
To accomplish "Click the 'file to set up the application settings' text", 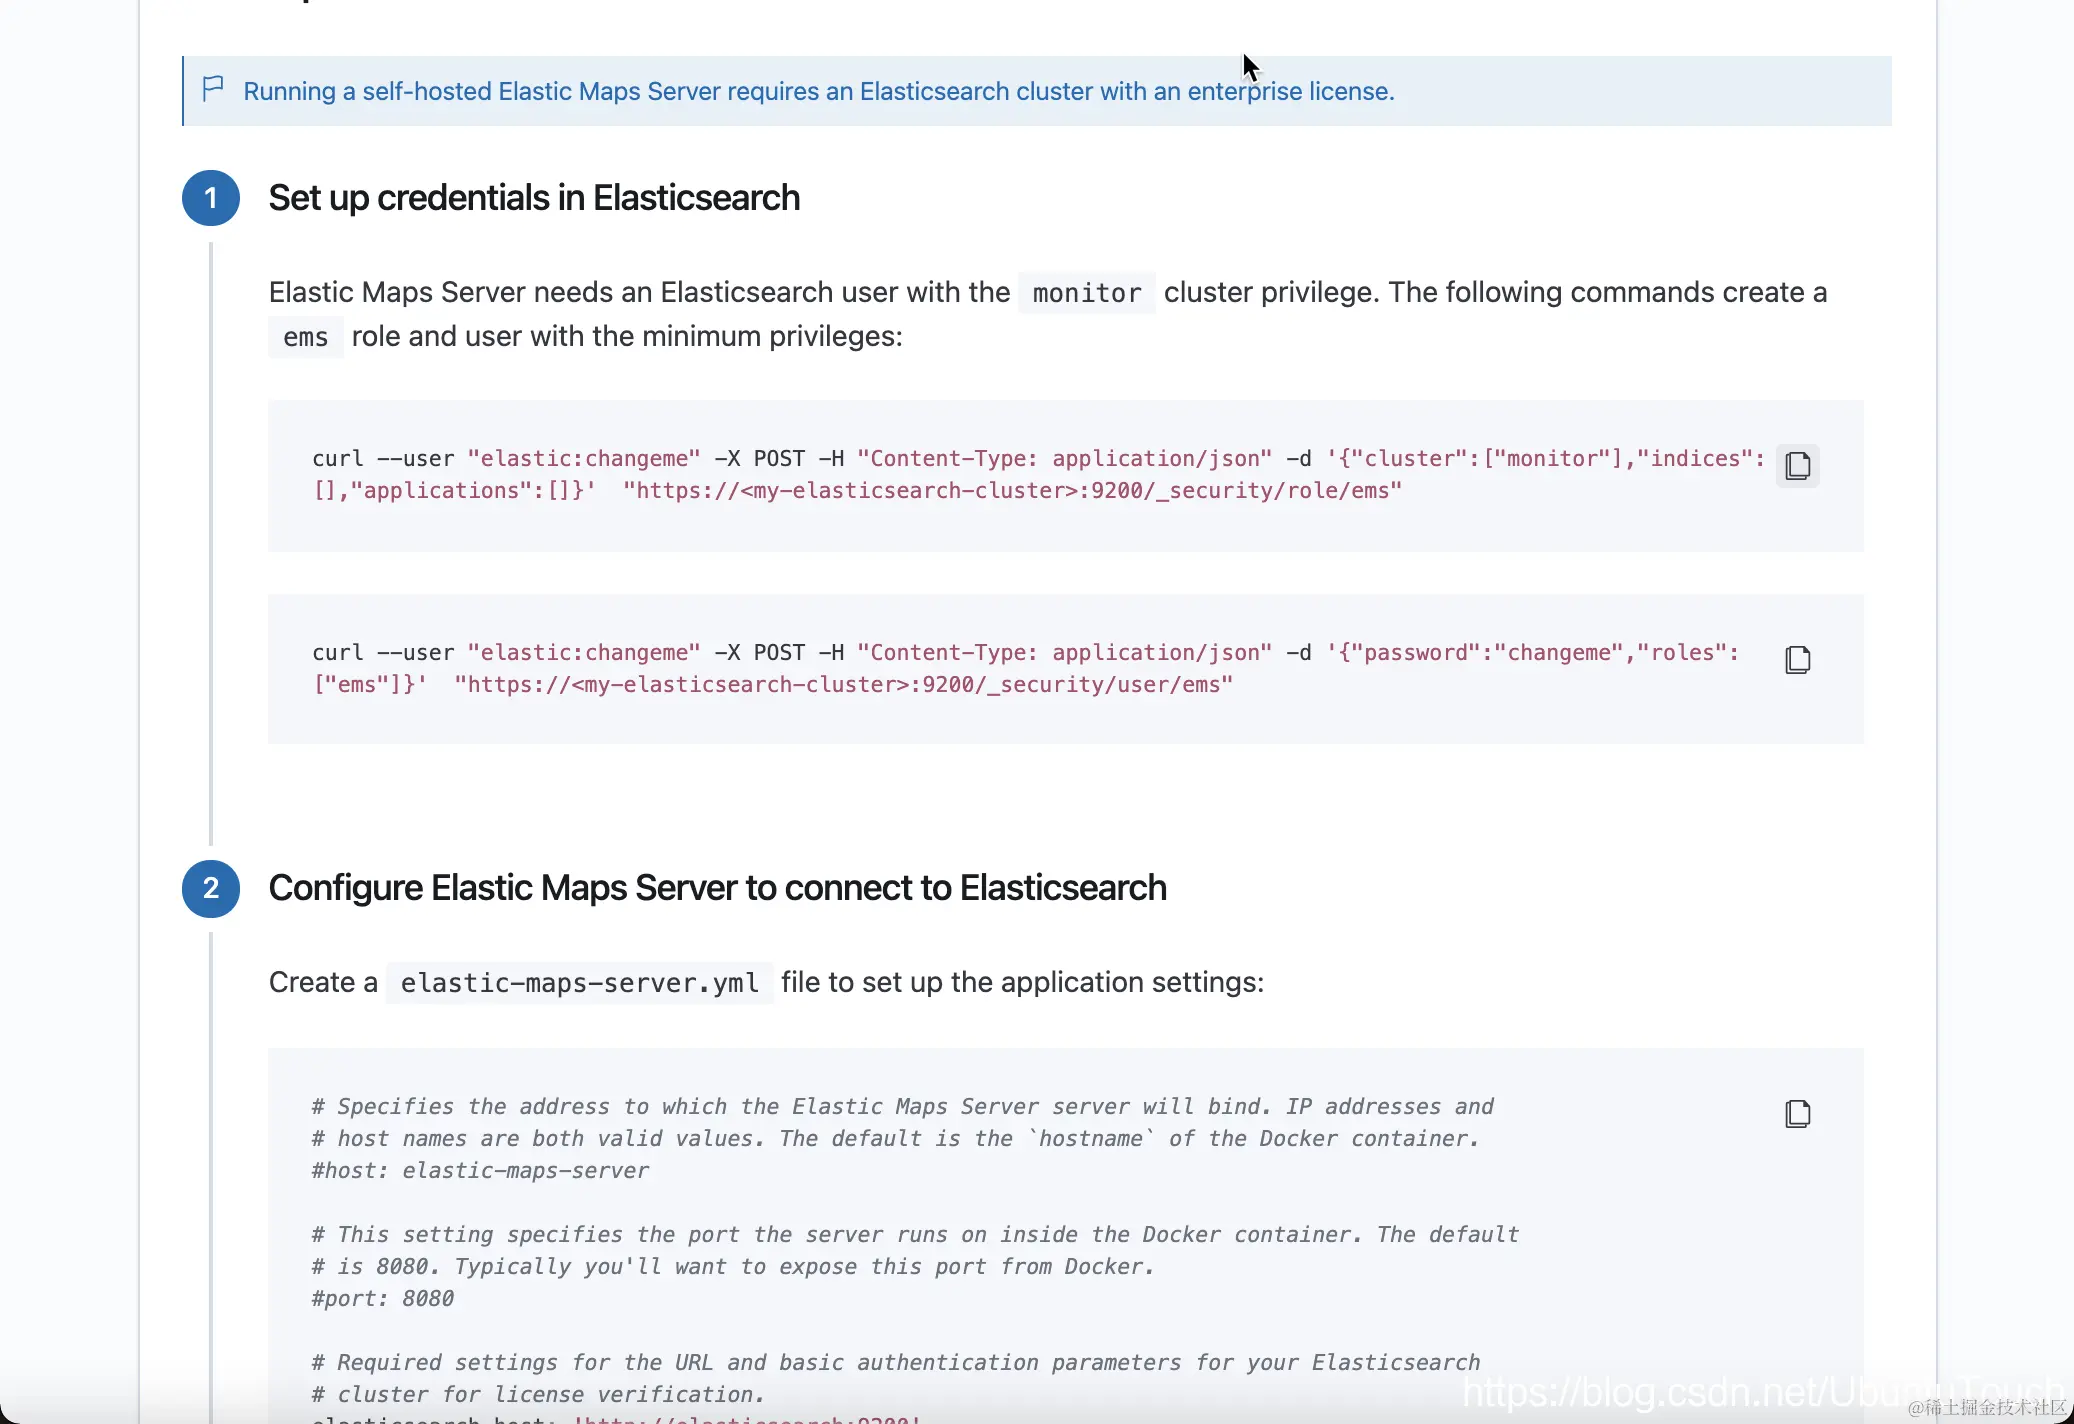I will coord(1022,982).
